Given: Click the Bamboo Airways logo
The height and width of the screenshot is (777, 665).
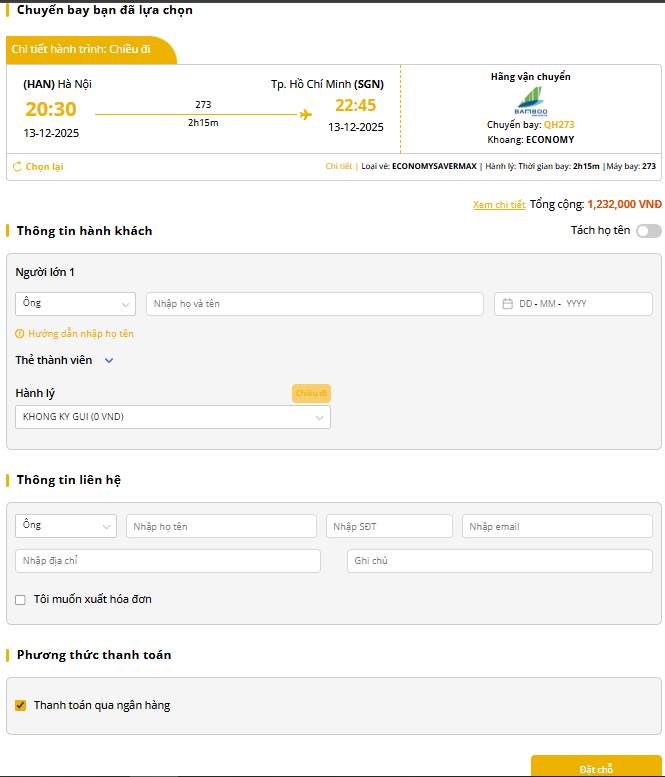Looking at the screenshot, I should click(530, 101).
